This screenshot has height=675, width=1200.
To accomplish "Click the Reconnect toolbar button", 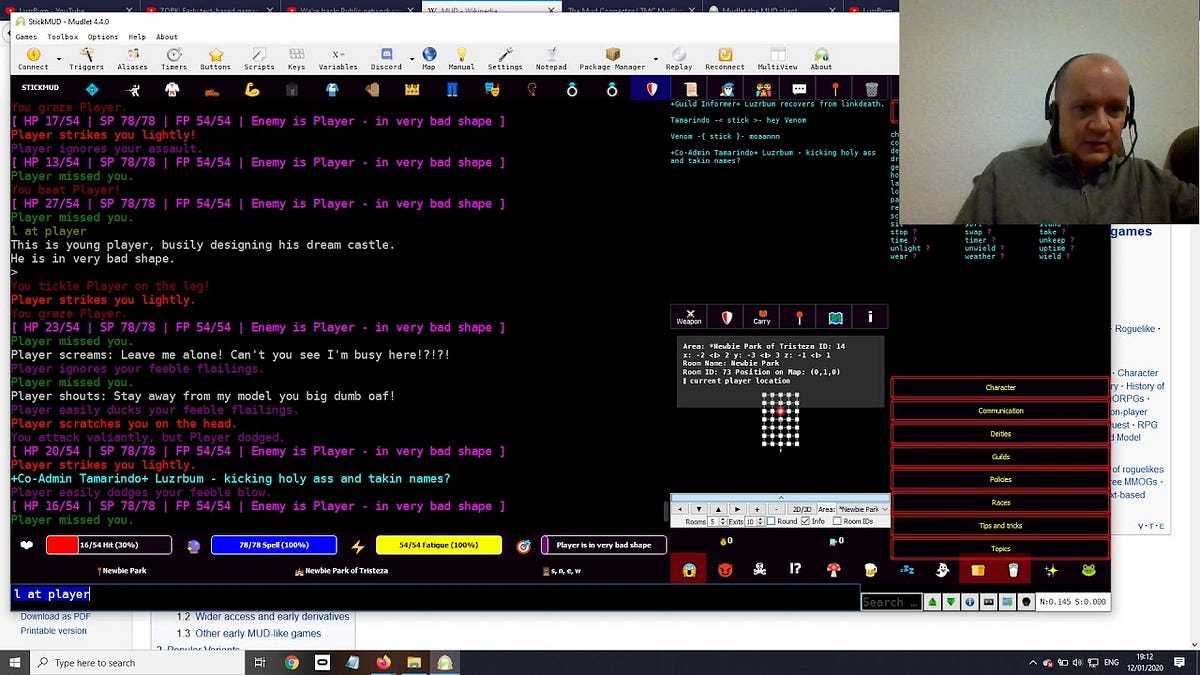I will pos(725,59).
